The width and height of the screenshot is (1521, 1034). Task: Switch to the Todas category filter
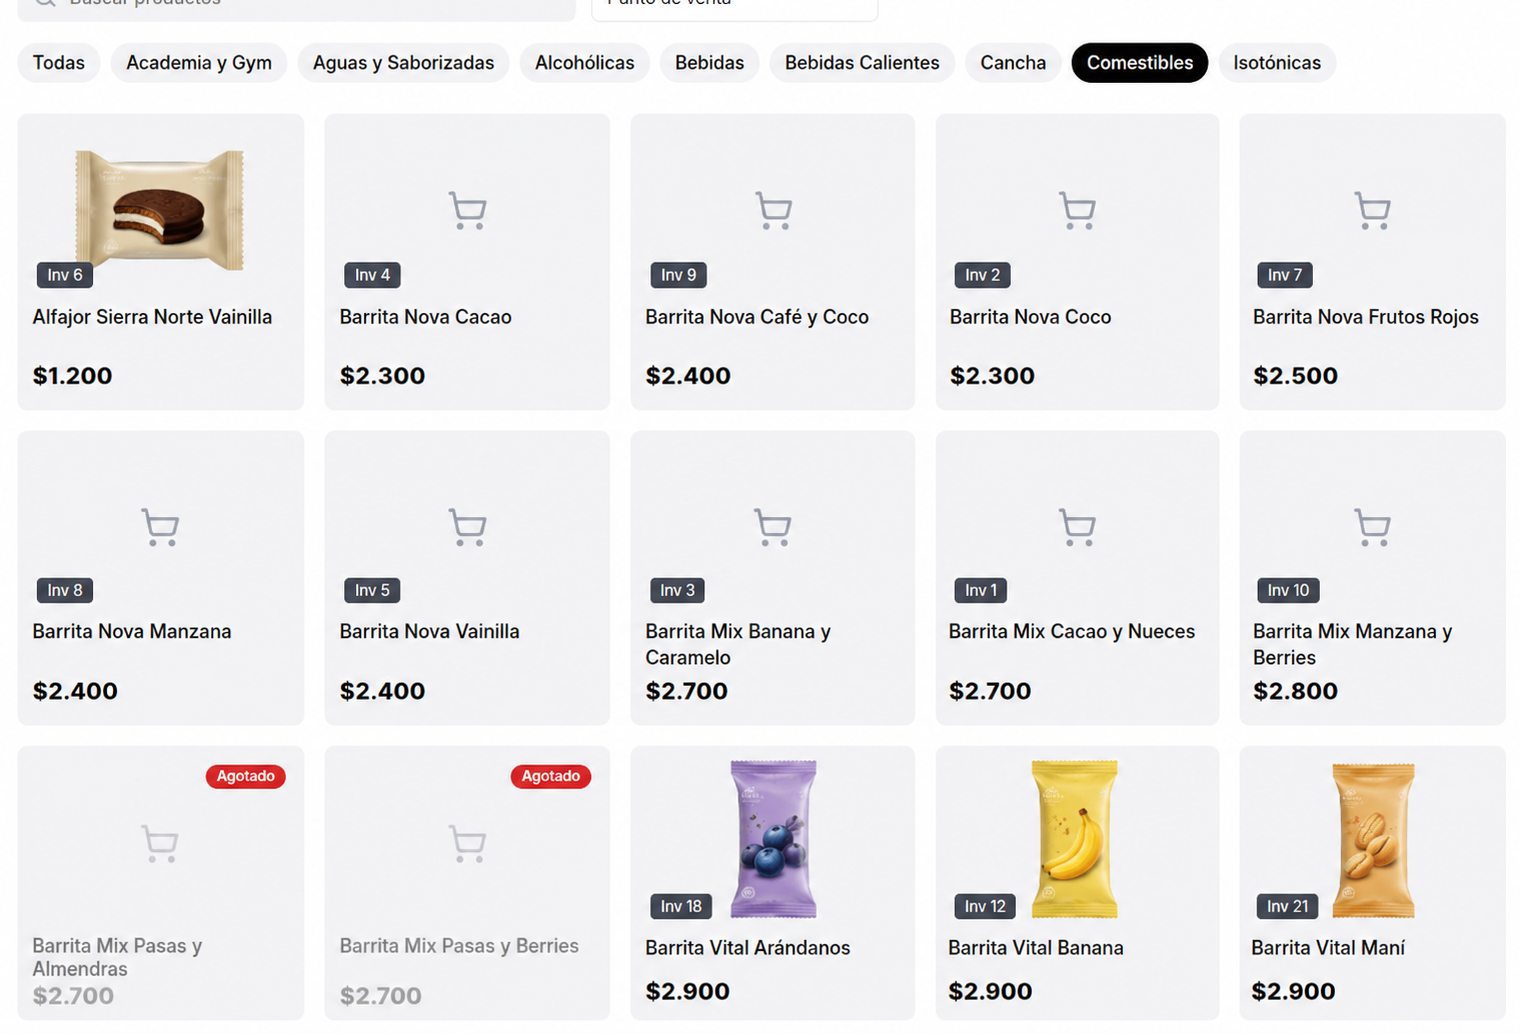[59, 63]
